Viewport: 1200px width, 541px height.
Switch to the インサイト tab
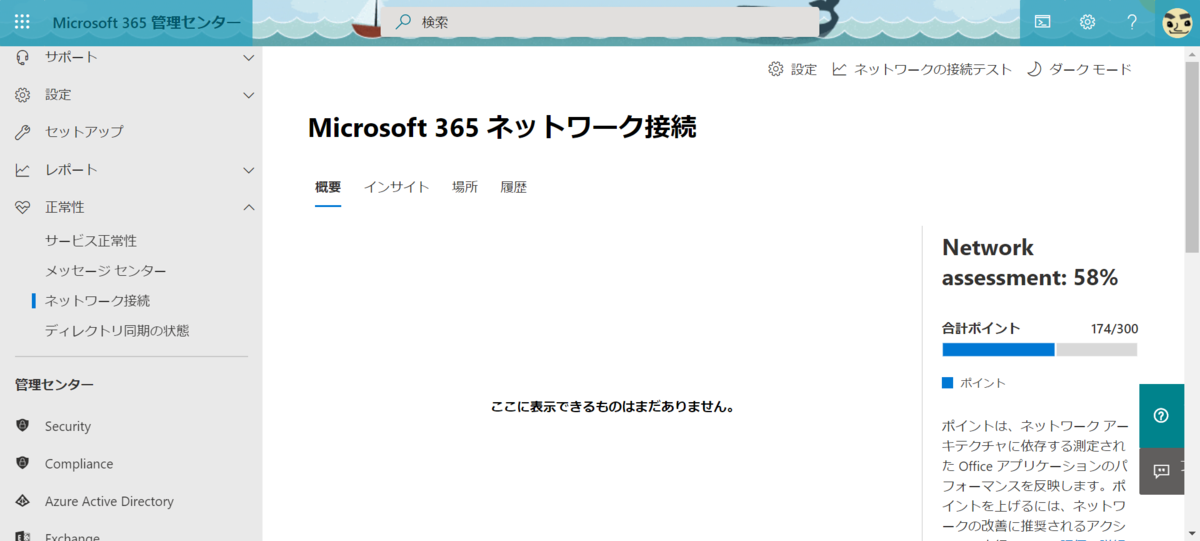[x=396, y=187]
